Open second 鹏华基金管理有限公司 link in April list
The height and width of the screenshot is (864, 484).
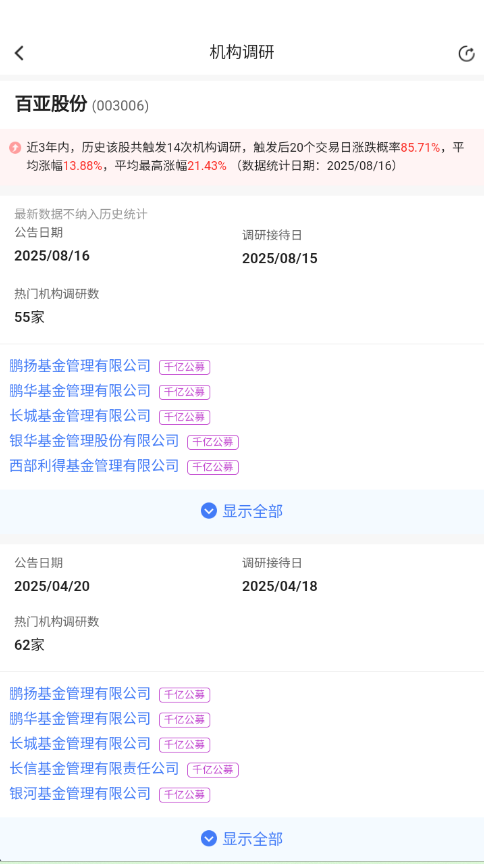(x=80, y=719)
